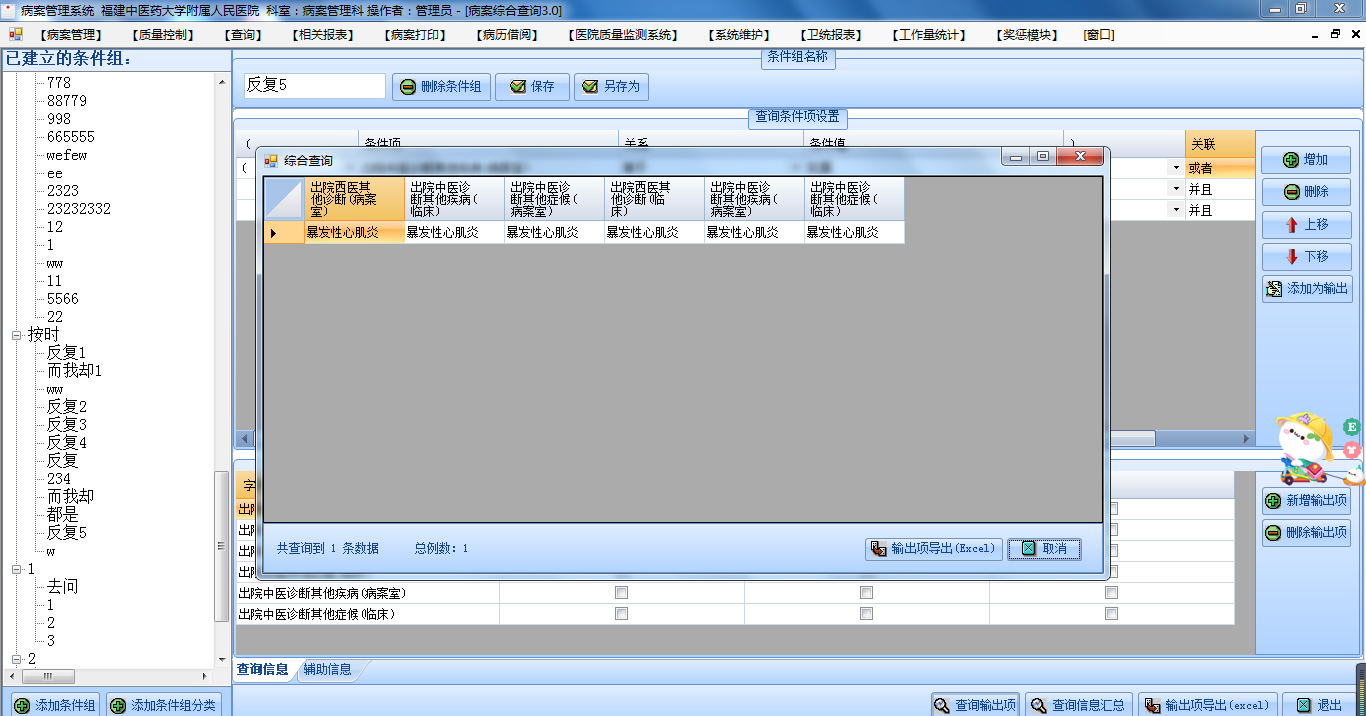Viewport: 1366px width, 716px height.
Task: Click the application icon left of 病案管理 menu
Action: coord(16,34)
